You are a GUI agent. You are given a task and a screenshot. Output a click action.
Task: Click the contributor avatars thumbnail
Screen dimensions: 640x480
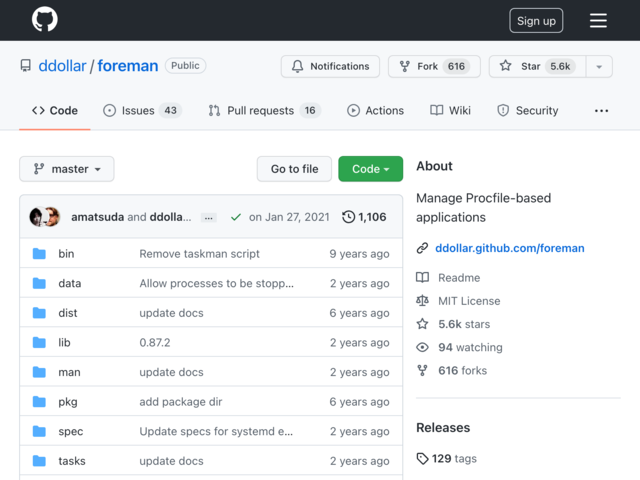45,217
